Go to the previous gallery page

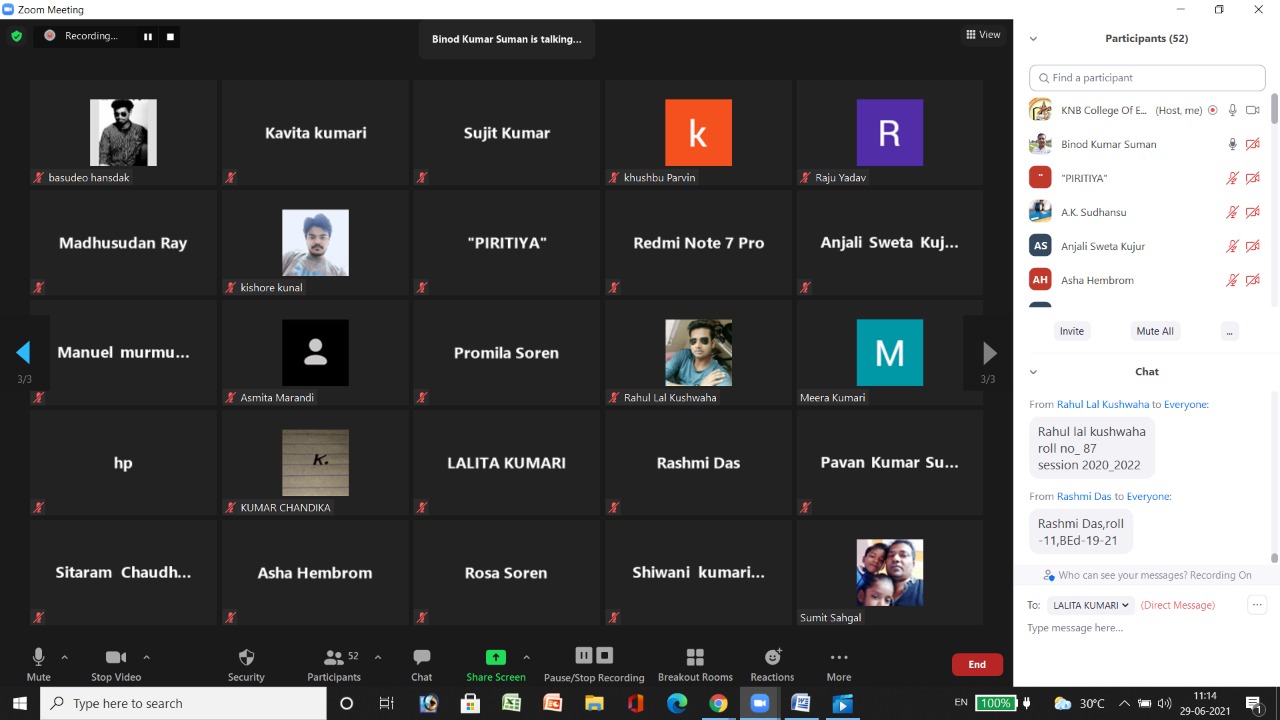(x=23, y=352)
